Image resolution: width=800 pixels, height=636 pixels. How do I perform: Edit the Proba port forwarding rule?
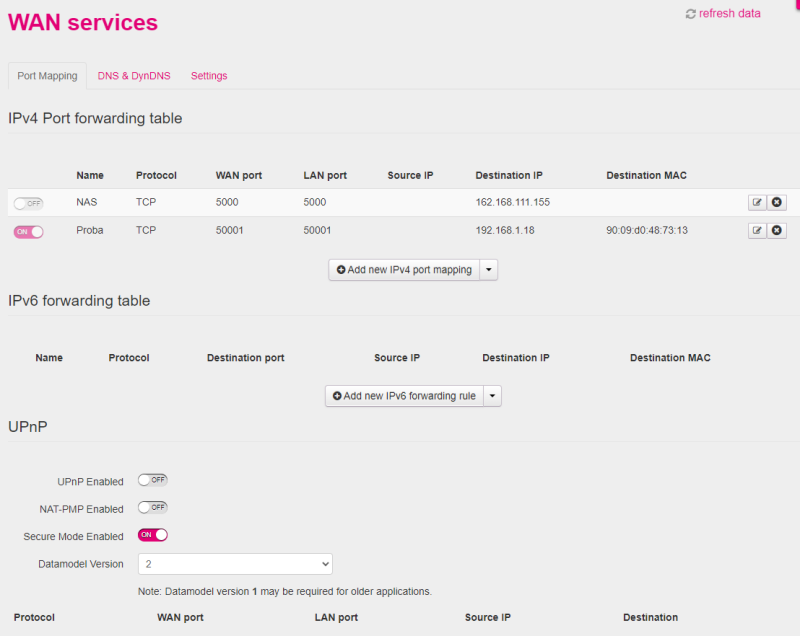[757, 231]
